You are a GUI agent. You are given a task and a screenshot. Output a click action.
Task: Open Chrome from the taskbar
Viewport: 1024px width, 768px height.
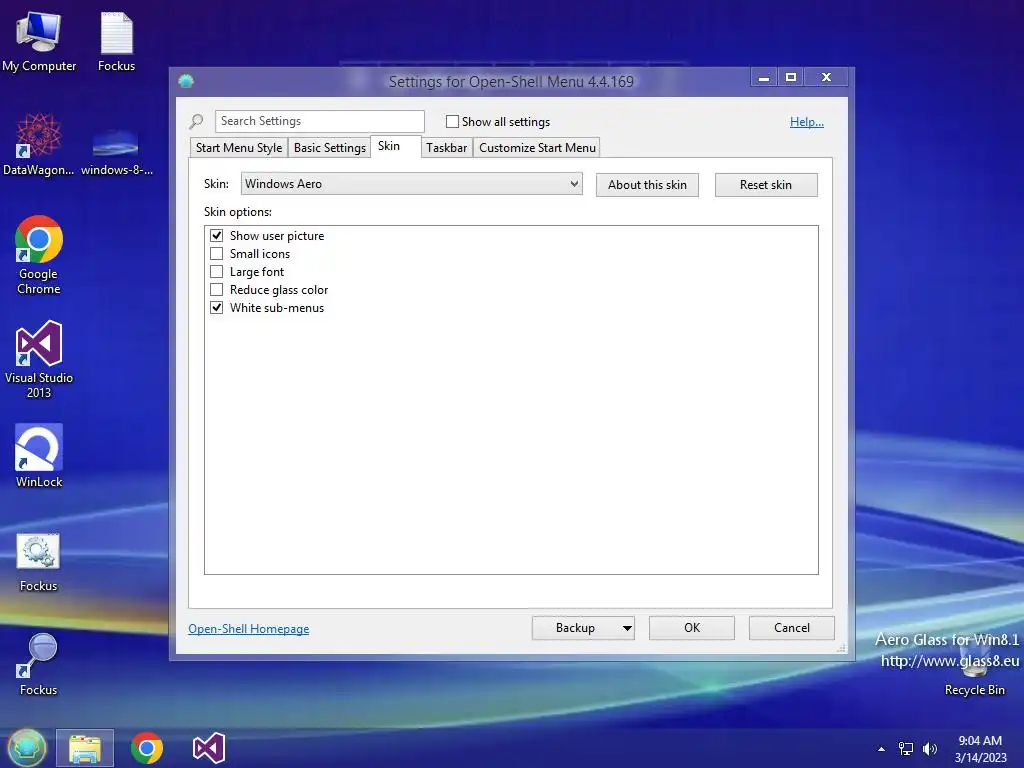[x=147, y=748]
